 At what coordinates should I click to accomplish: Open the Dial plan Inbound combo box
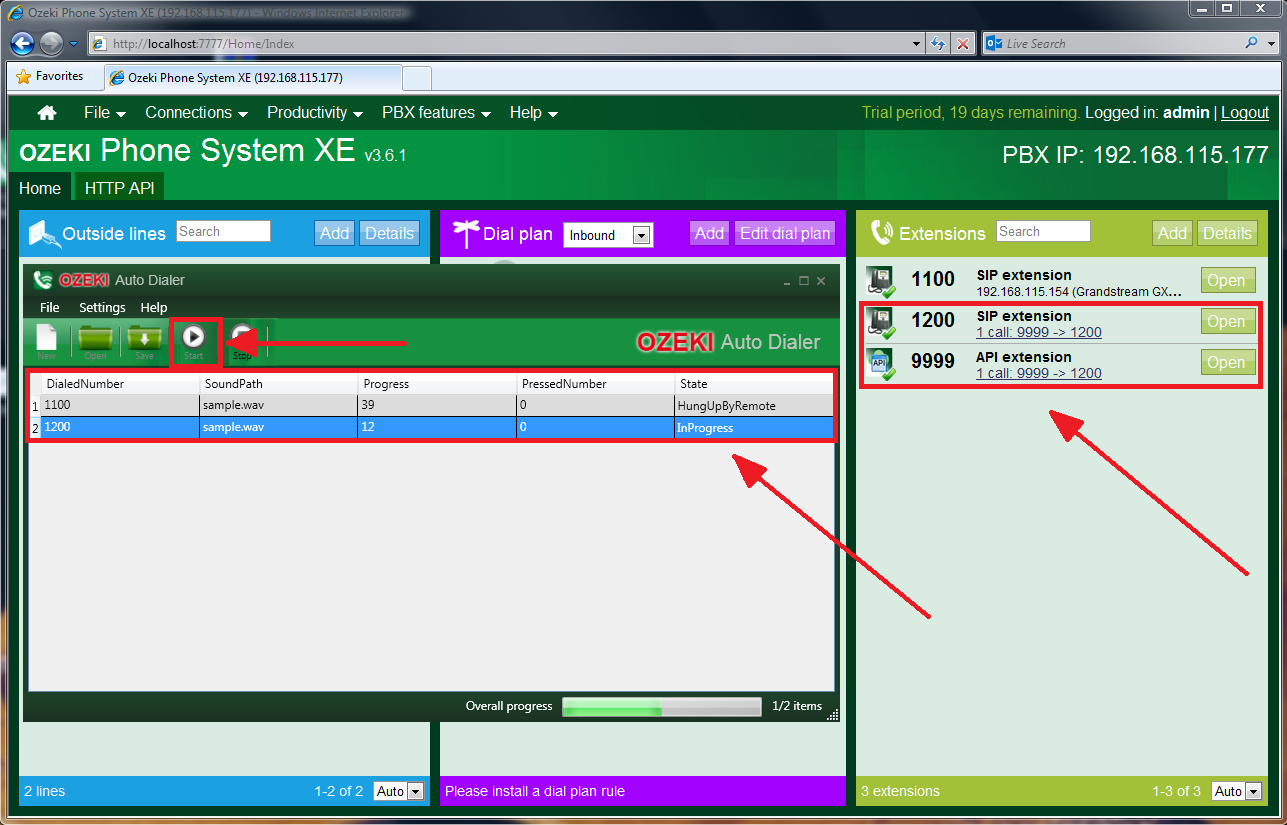608,235
